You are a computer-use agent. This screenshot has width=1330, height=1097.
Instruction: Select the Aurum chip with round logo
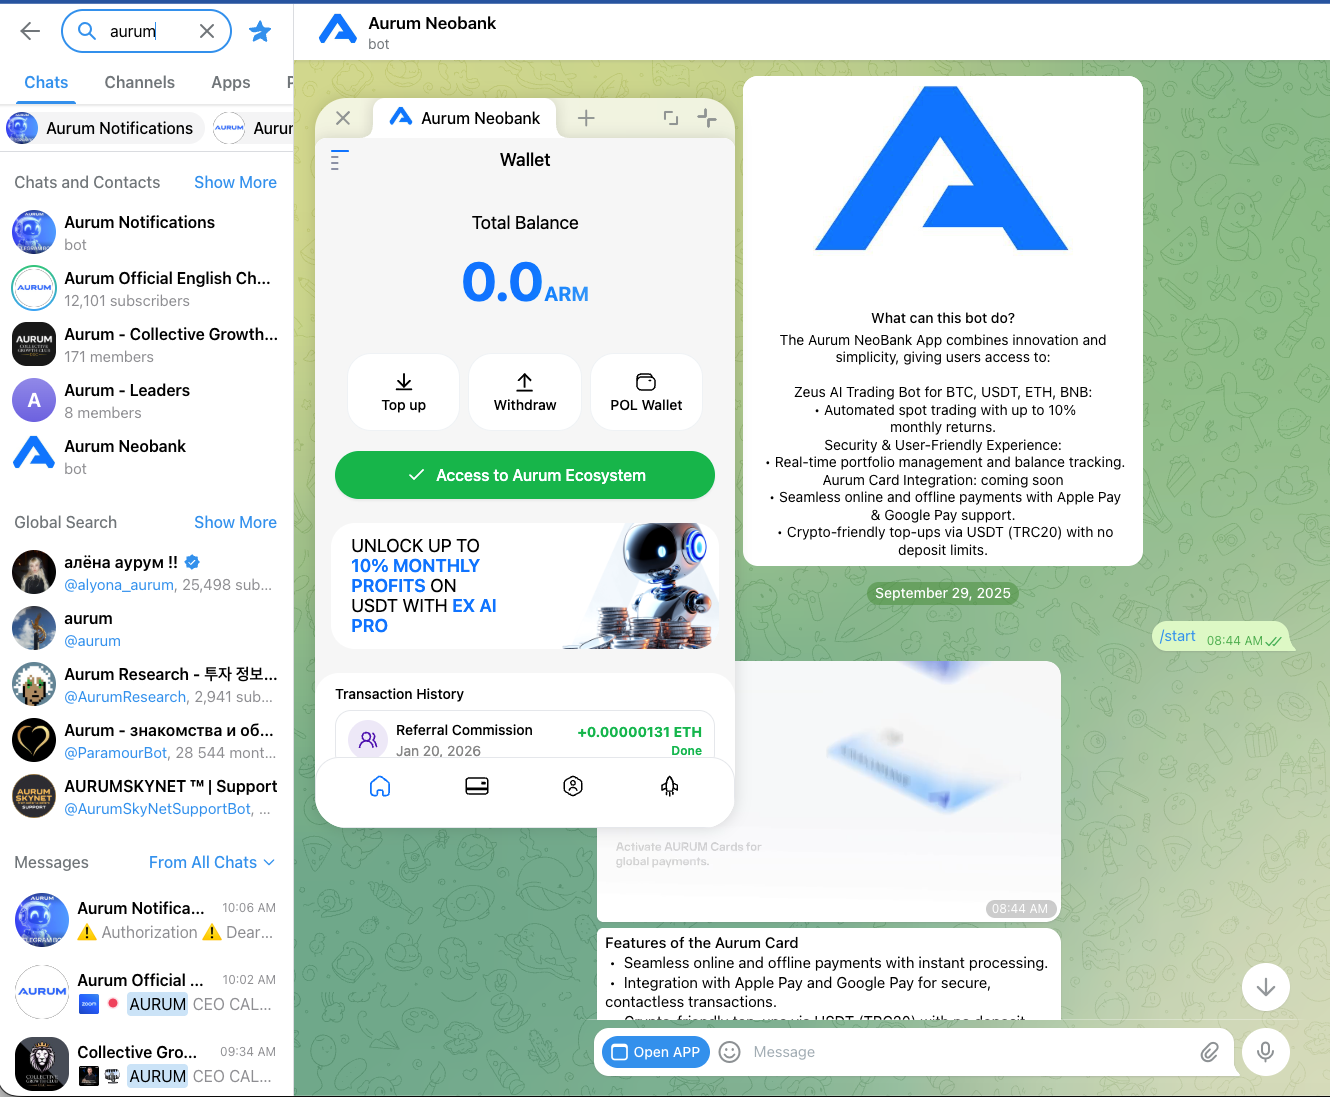click(253, 128)
